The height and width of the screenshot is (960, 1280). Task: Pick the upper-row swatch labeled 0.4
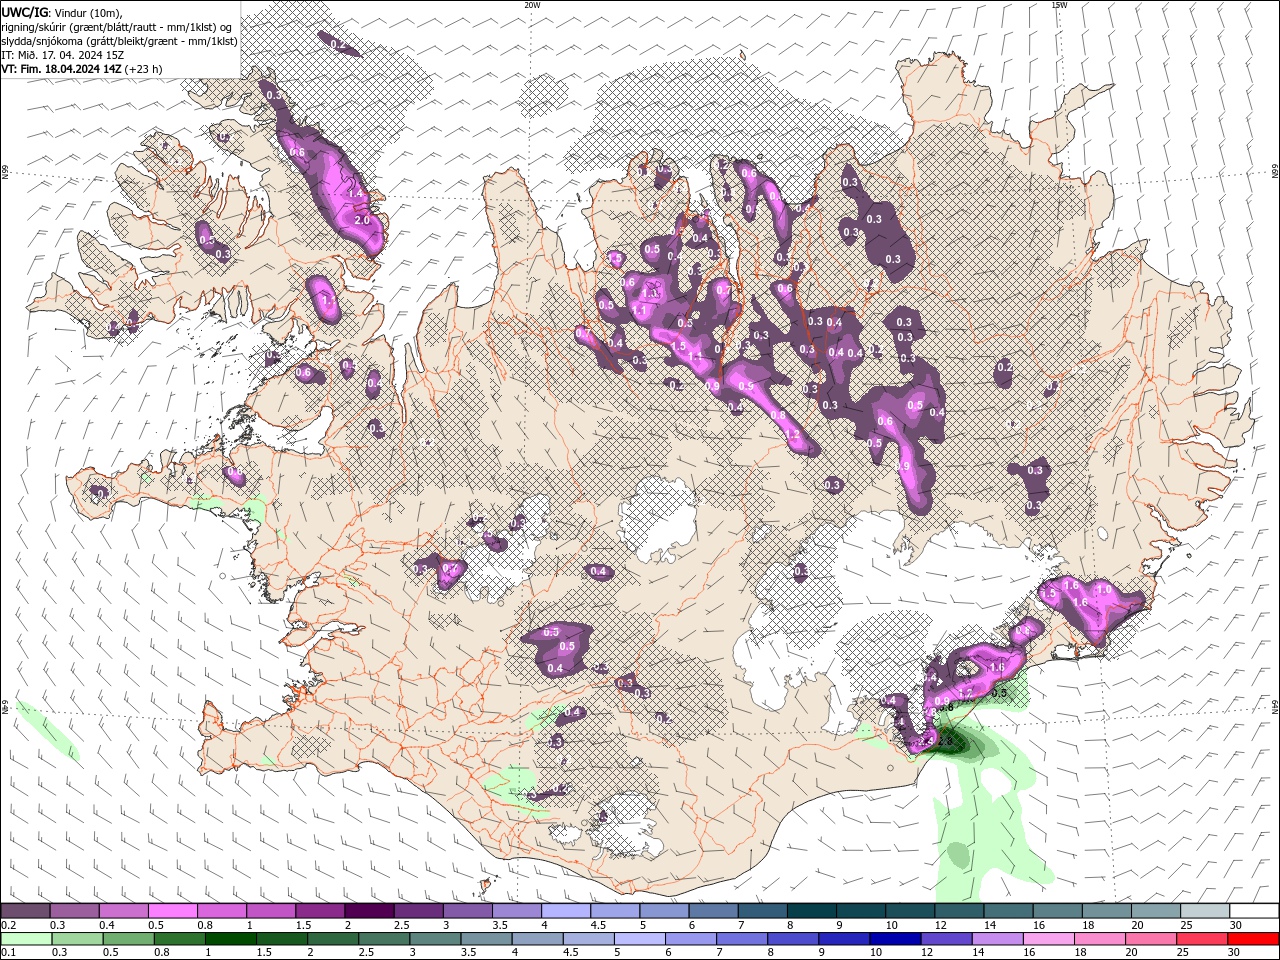[x=123, y=911]
